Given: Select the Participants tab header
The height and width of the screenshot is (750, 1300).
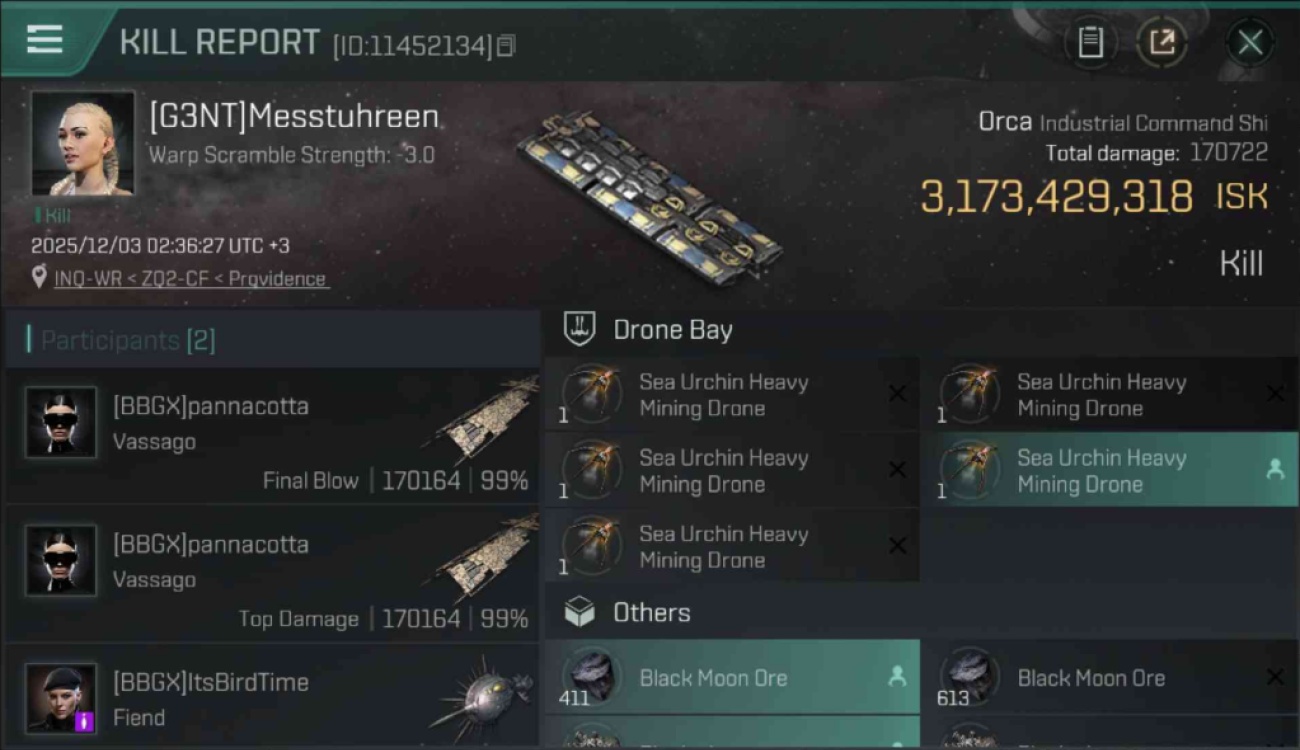Looking at the screenshot, I should (128, 340).
